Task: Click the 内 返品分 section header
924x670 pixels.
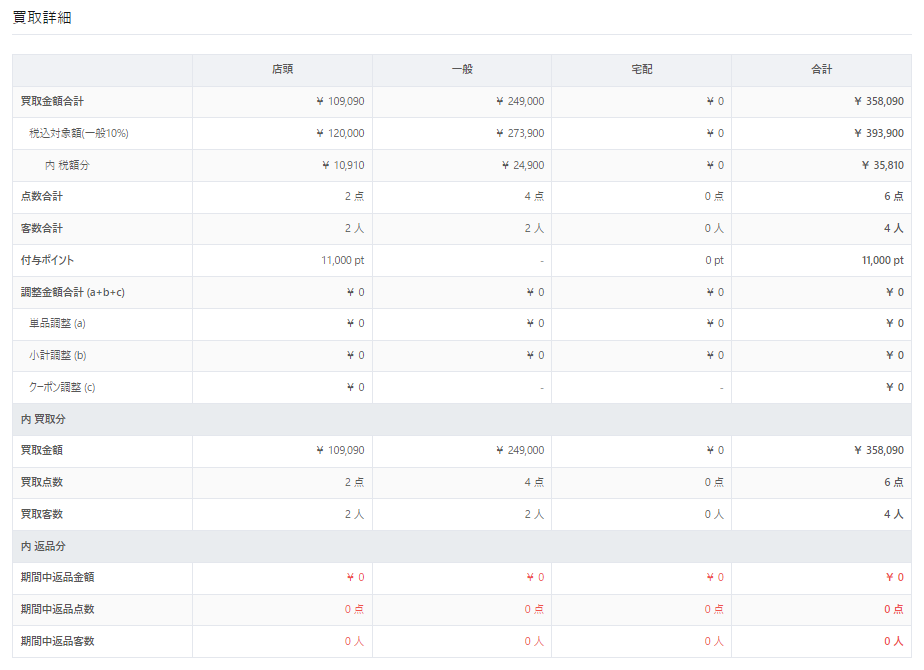Action: (43, 546)
